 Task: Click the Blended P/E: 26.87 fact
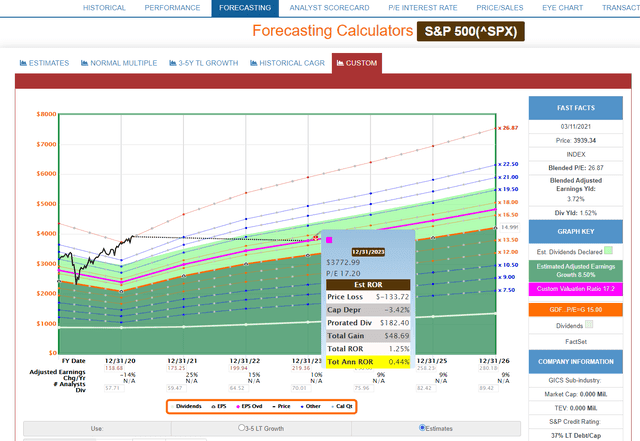point(576,168)
